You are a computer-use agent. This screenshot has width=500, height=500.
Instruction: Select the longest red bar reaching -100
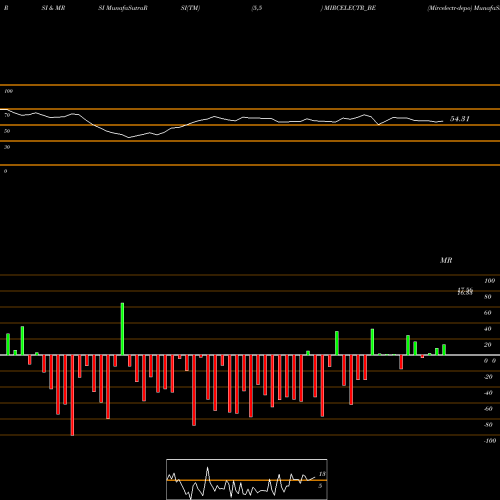tap(72, 395)
